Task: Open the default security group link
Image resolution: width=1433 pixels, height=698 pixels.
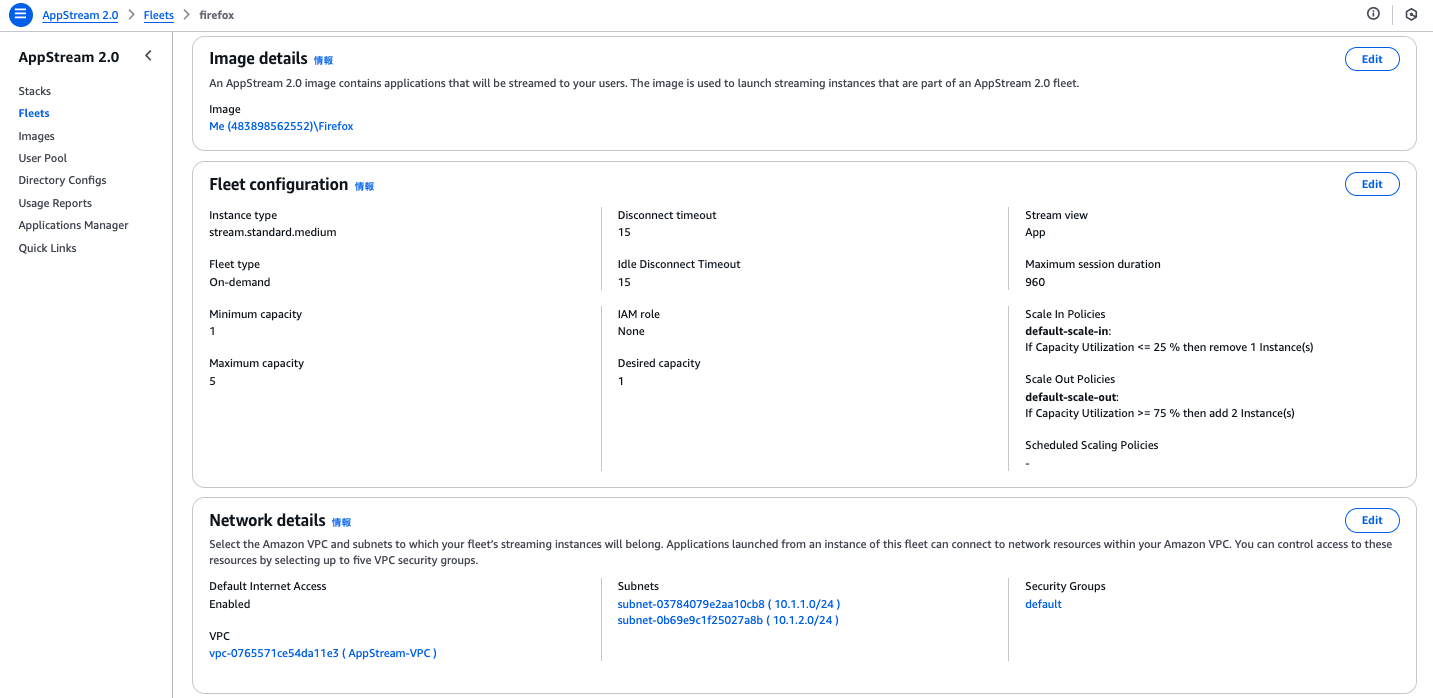Action: click(x=1043, y=604)
